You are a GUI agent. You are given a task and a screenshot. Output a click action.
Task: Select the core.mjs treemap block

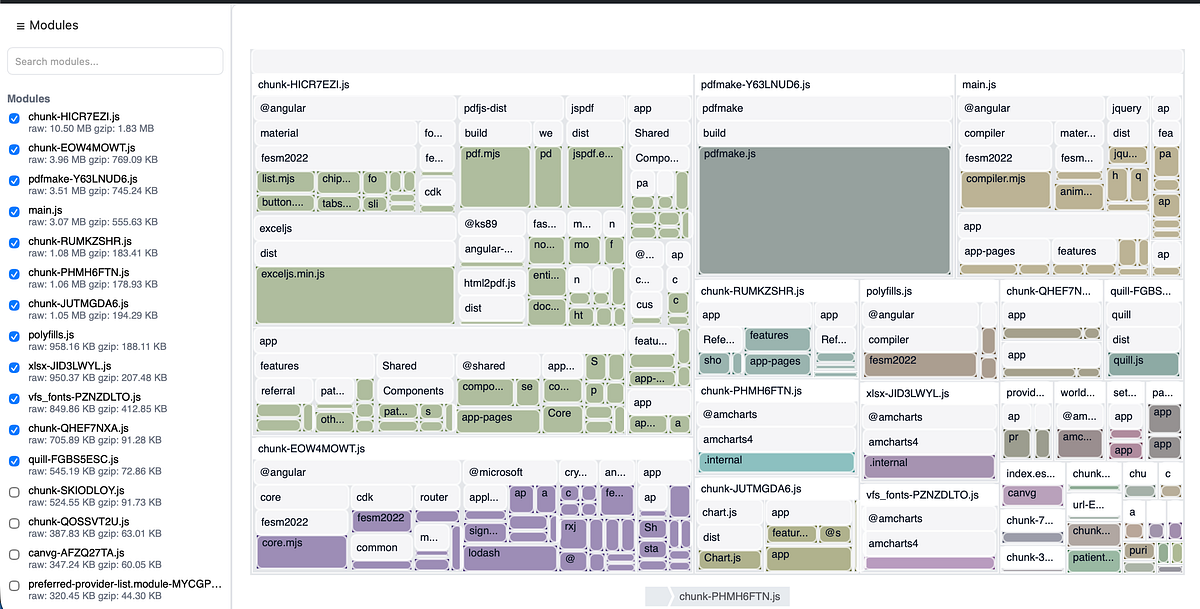301,553
